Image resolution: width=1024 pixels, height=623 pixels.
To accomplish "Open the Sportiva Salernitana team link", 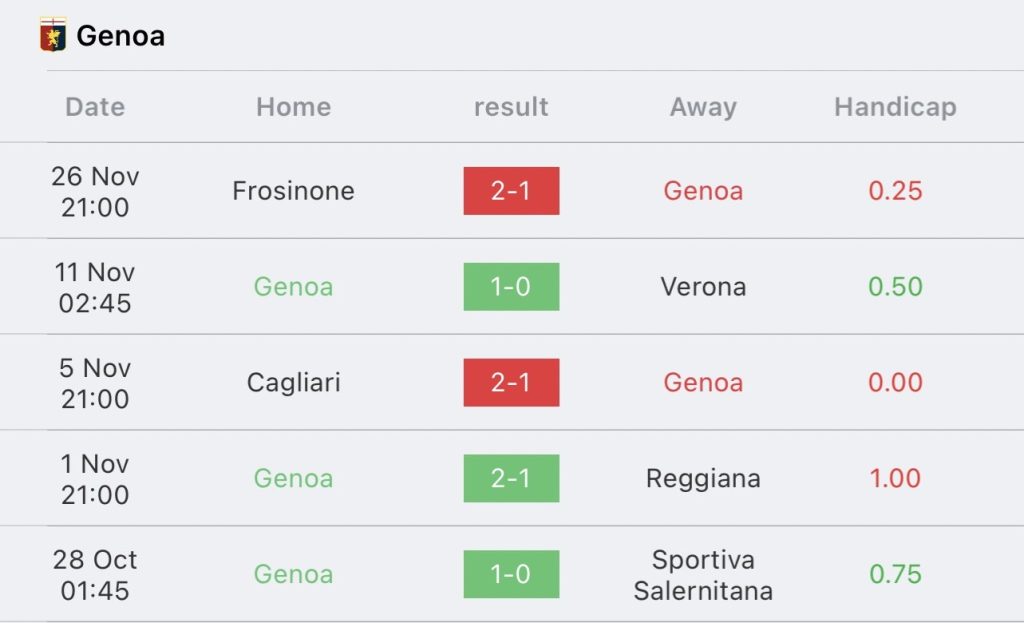I will [x=703, y=575].
